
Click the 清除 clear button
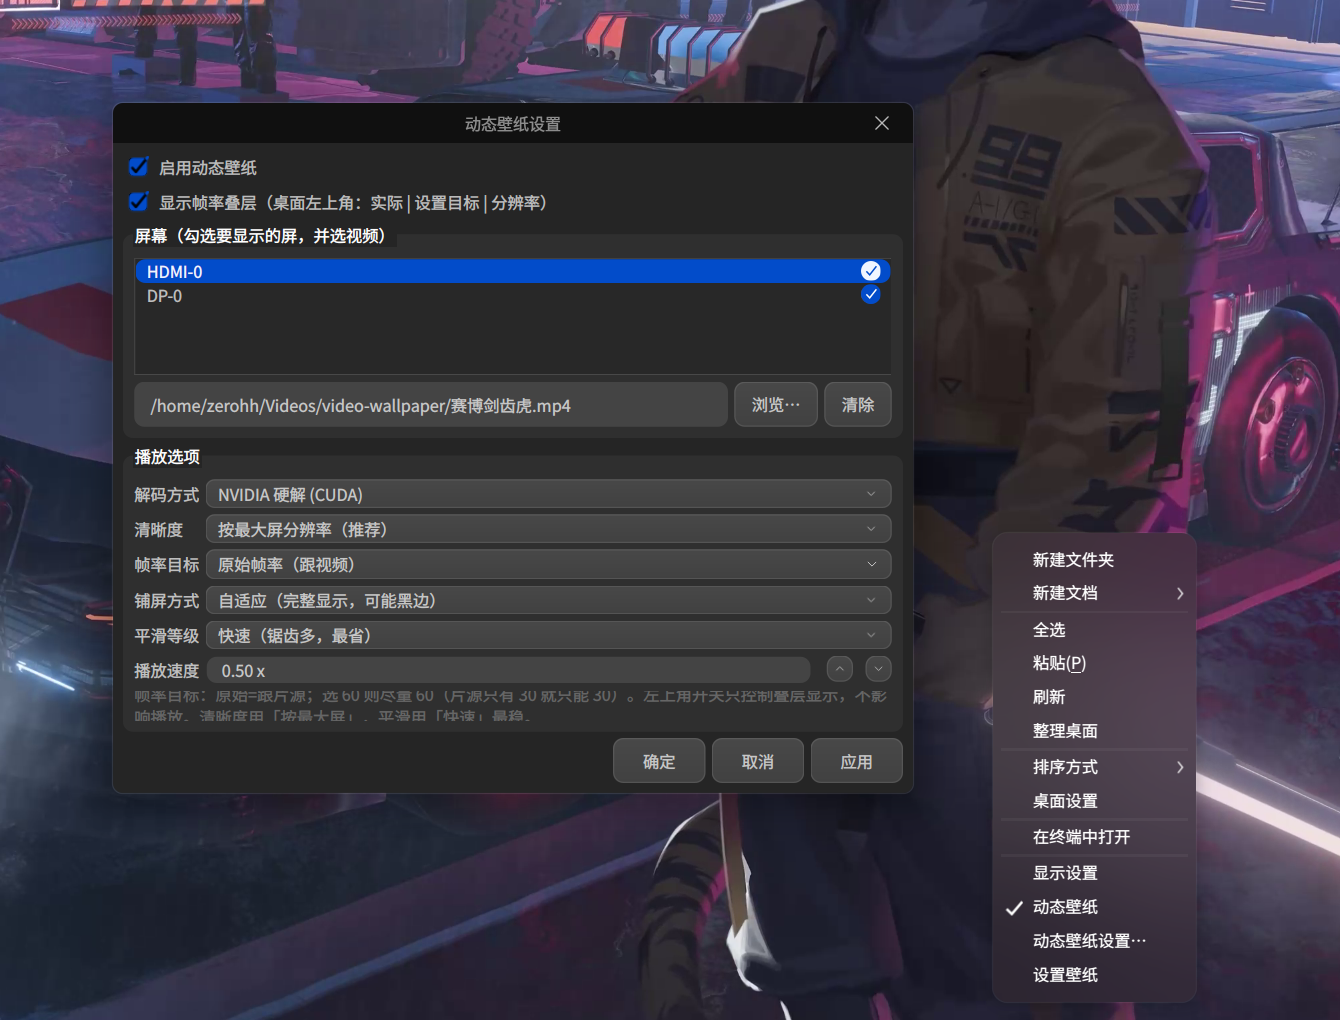[x=858, y=405]
